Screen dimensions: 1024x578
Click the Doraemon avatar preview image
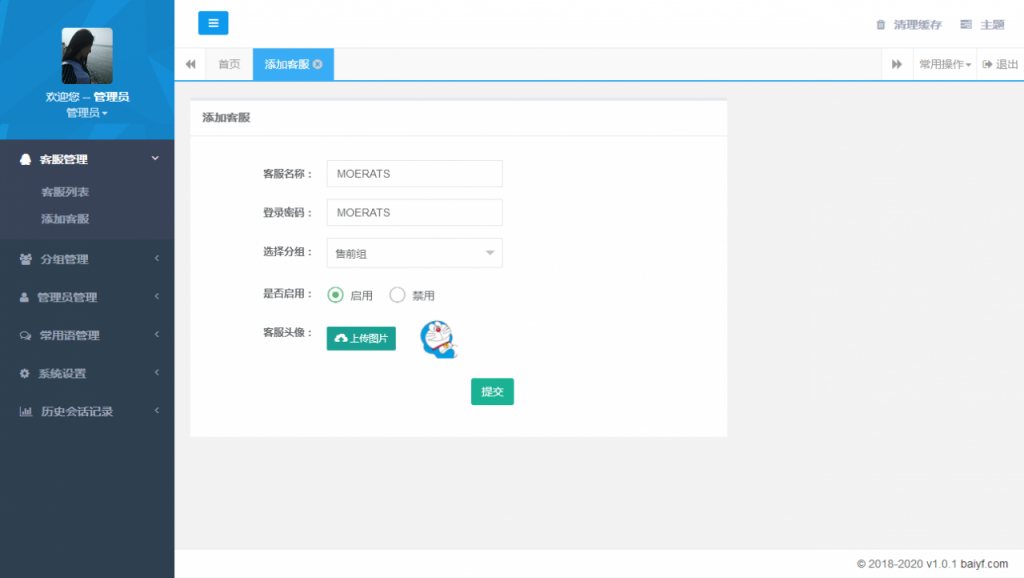click(437, 339)
